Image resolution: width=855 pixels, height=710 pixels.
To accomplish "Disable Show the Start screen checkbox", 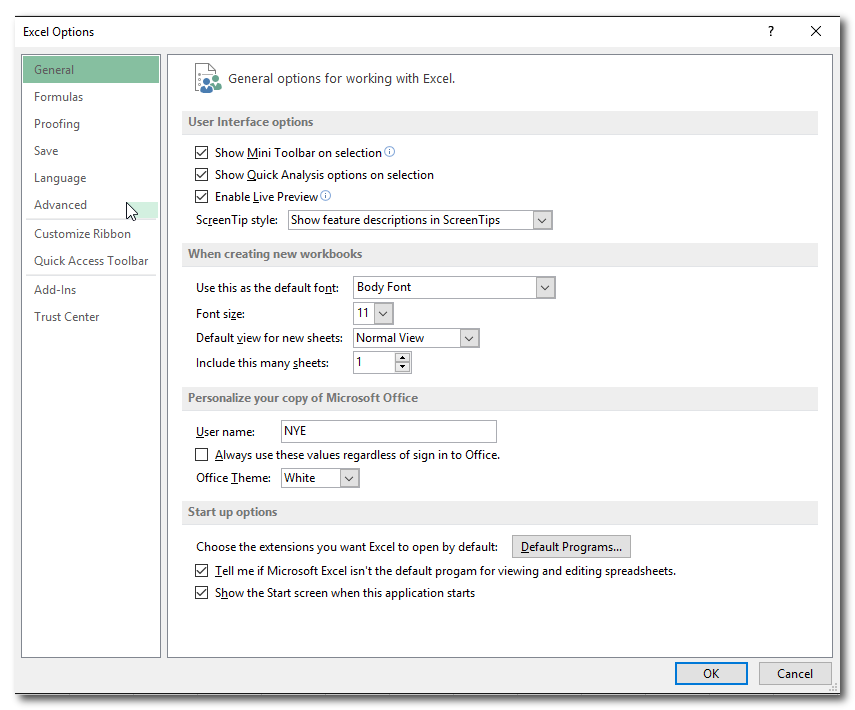I will click(202, 593).
